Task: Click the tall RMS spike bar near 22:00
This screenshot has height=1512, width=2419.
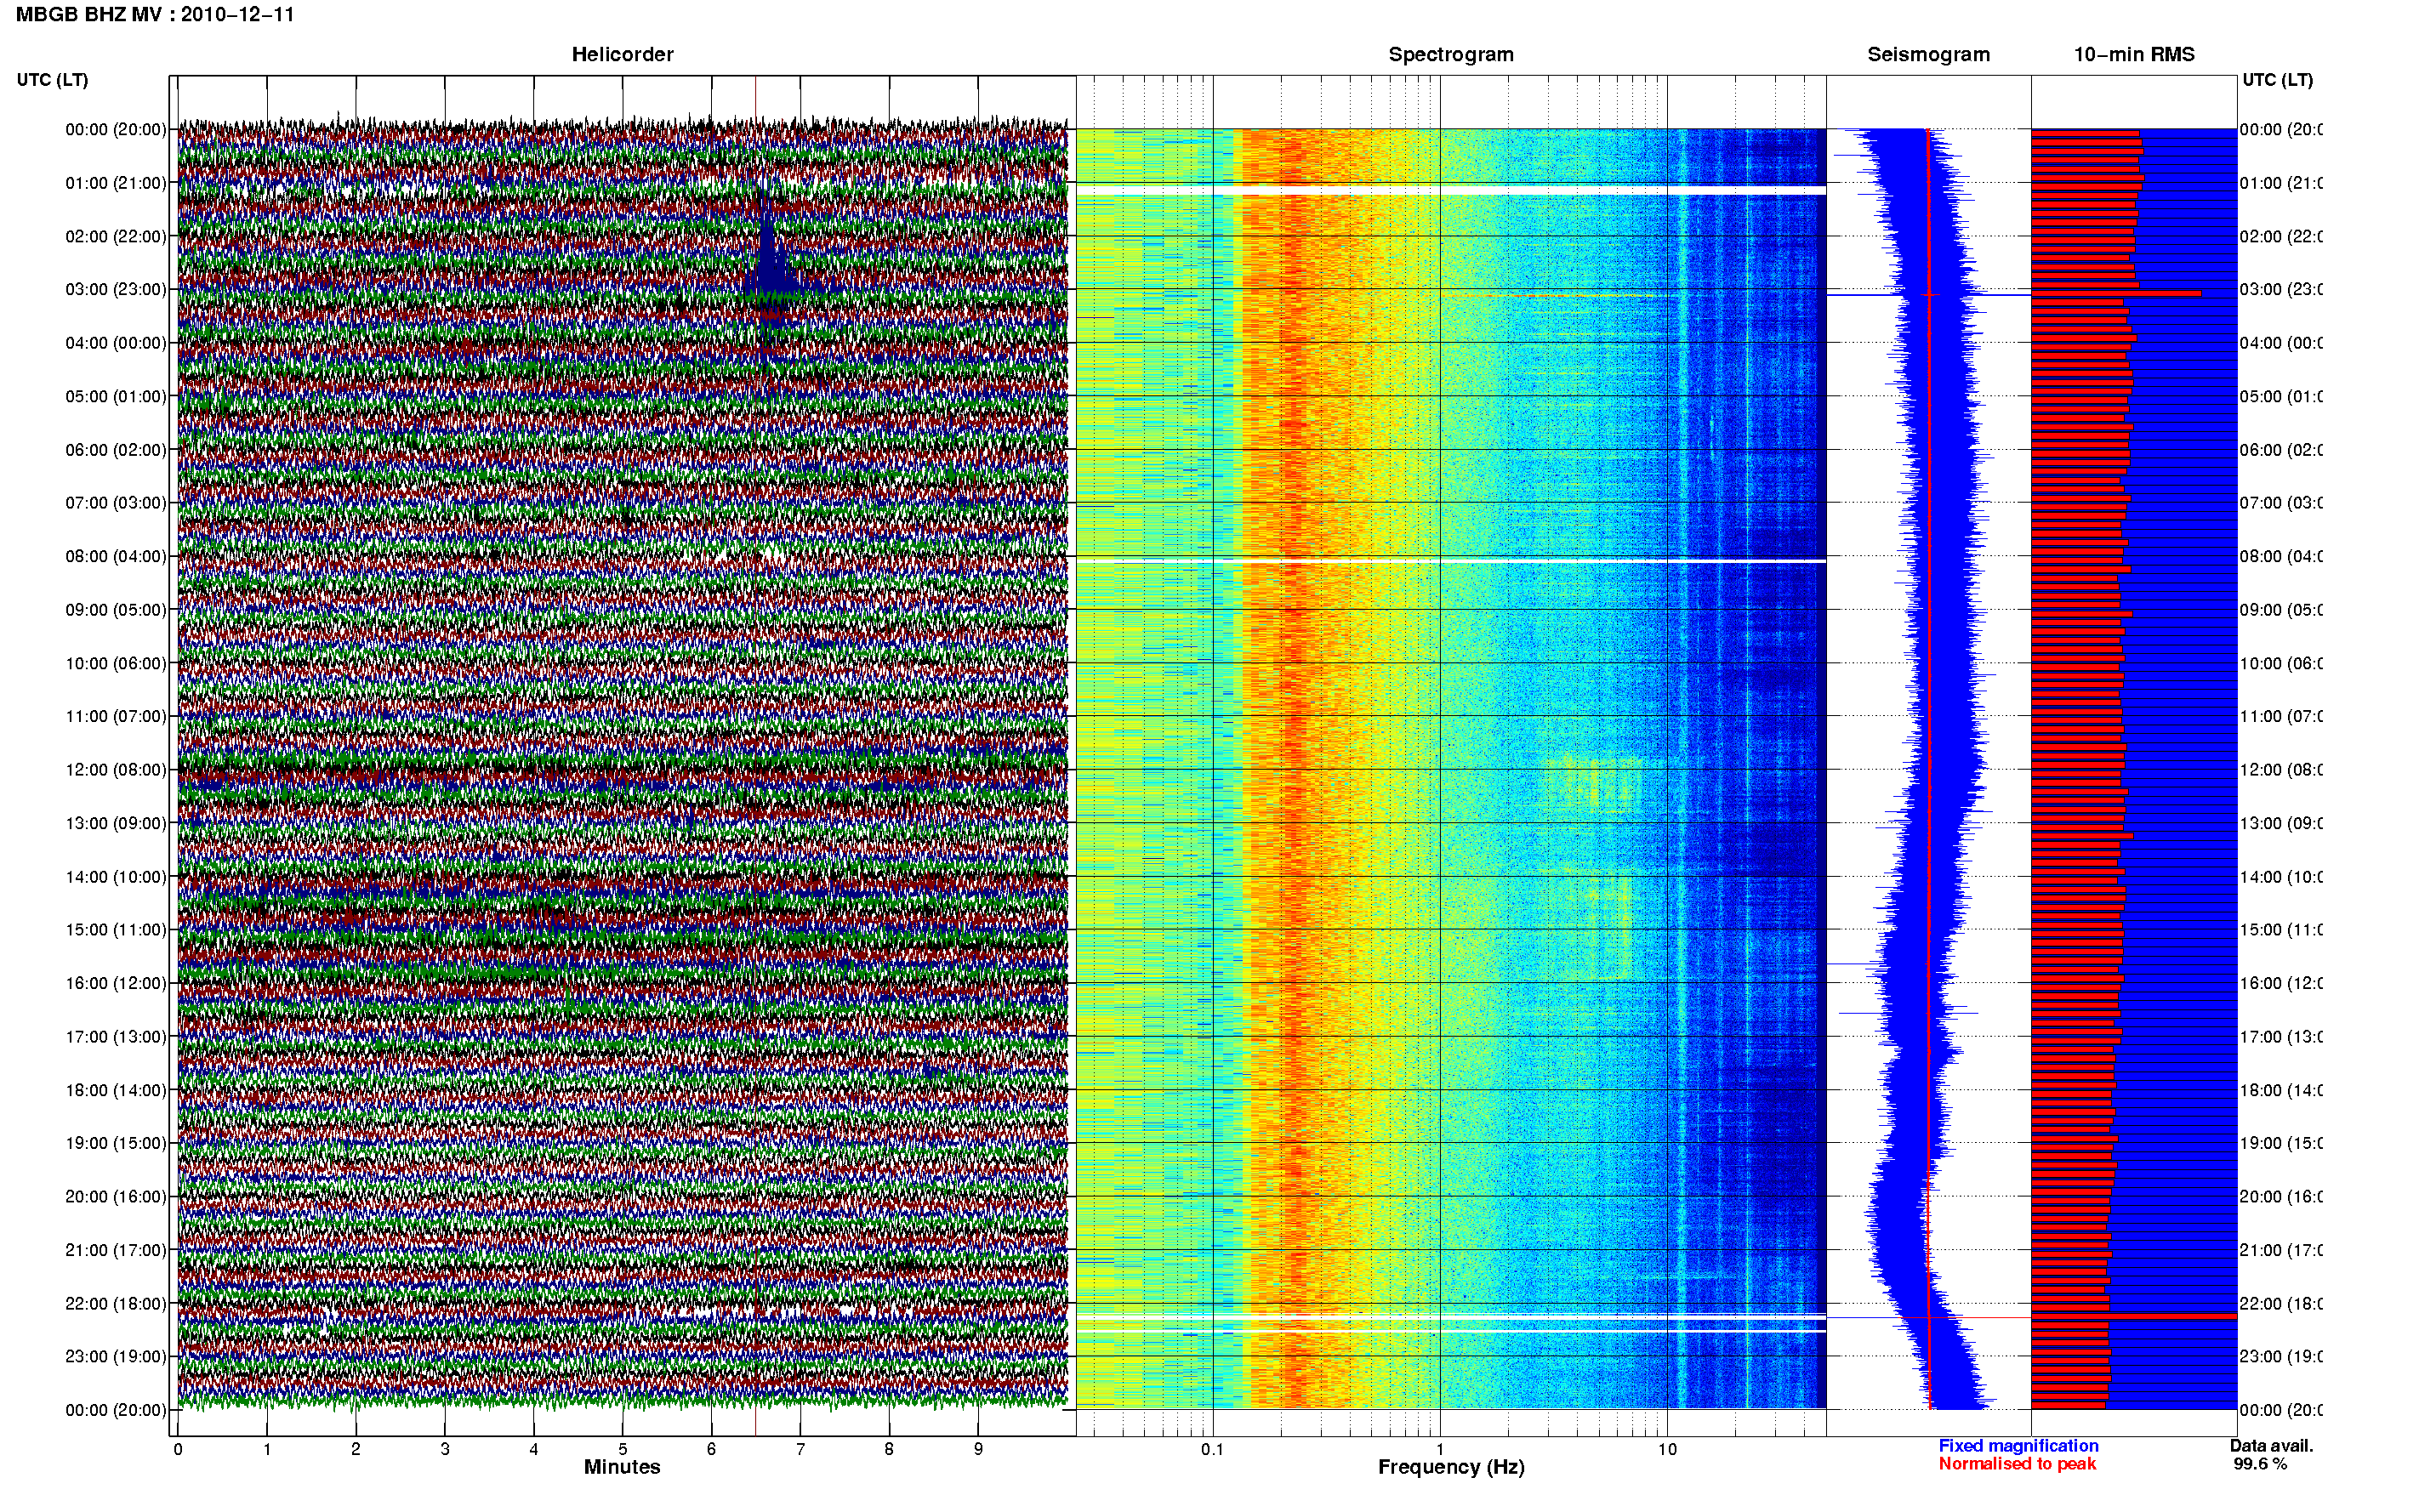Action: tap(2134, 1317)
